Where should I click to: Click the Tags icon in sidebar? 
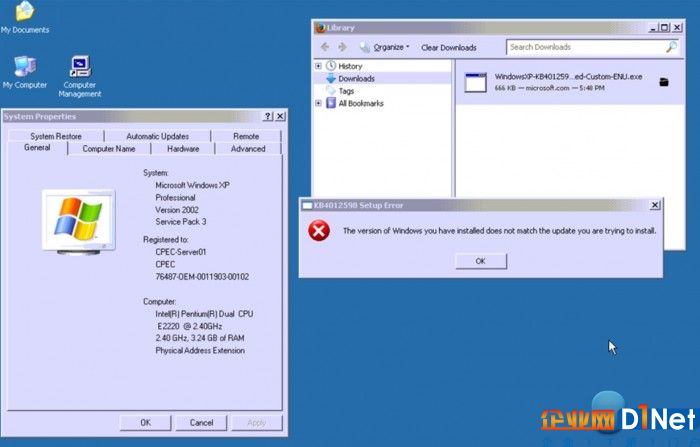pyautogui.click(x=331, y=91)
